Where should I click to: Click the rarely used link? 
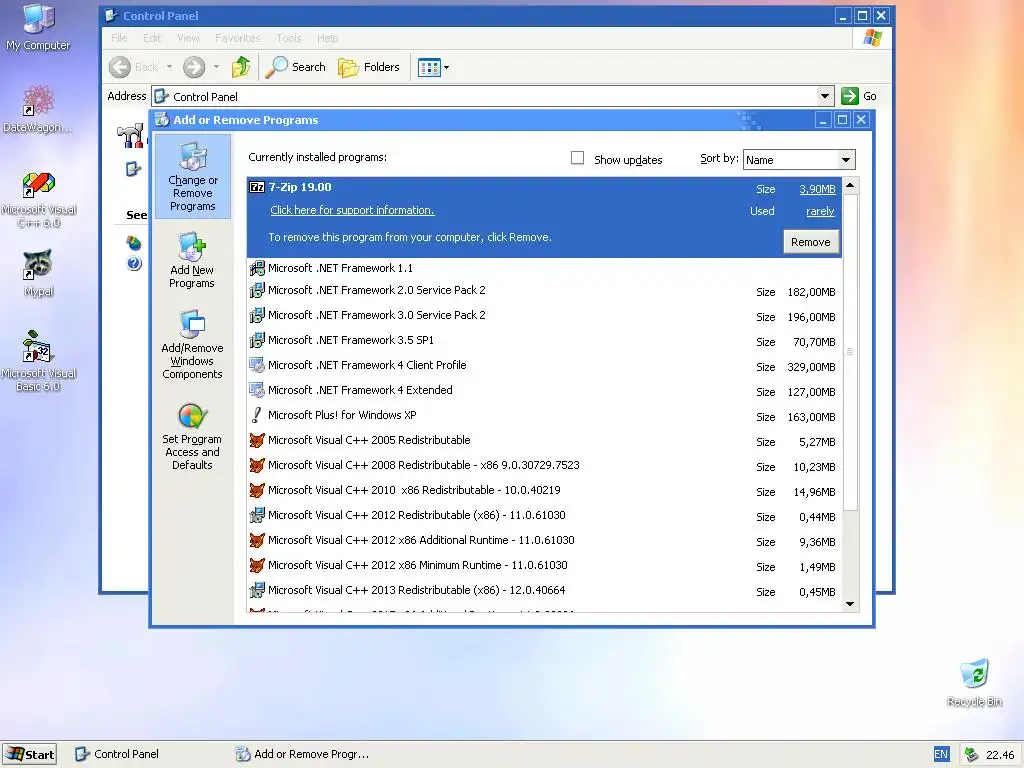pyautogui.click(x=820, y=212)
